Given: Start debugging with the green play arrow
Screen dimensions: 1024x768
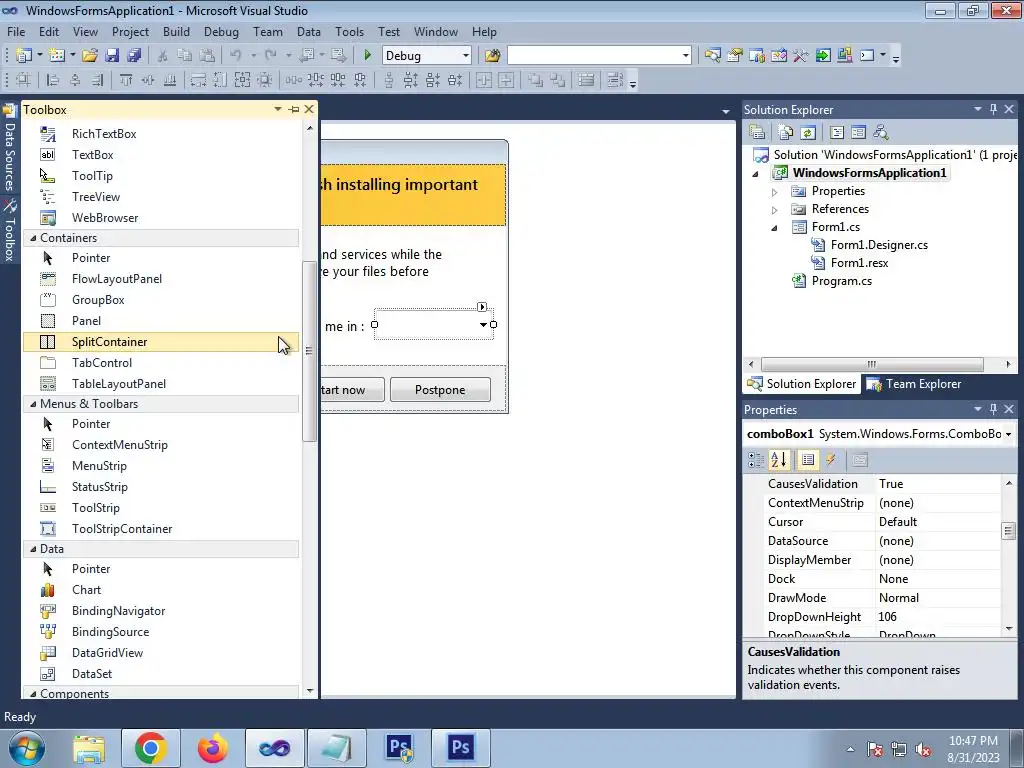Looking at the screenshot, I should click(367, 56).
